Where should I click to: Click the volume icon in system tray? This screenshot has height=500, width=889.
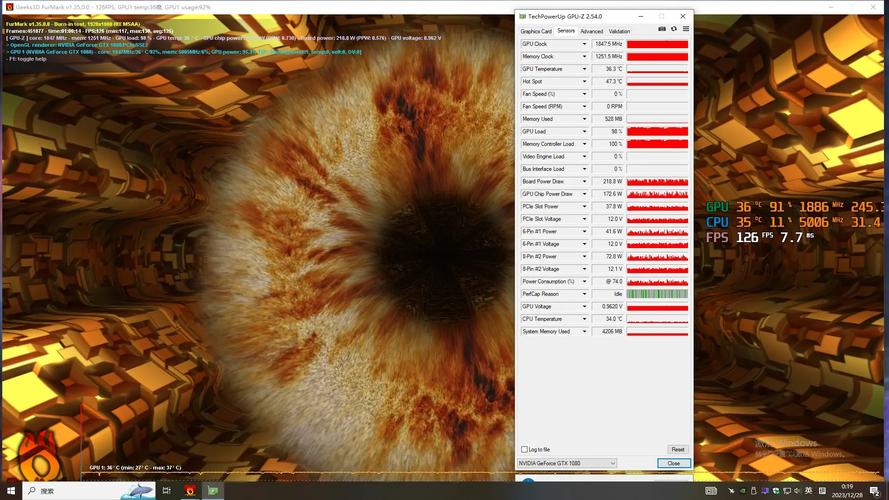(798, 491)
